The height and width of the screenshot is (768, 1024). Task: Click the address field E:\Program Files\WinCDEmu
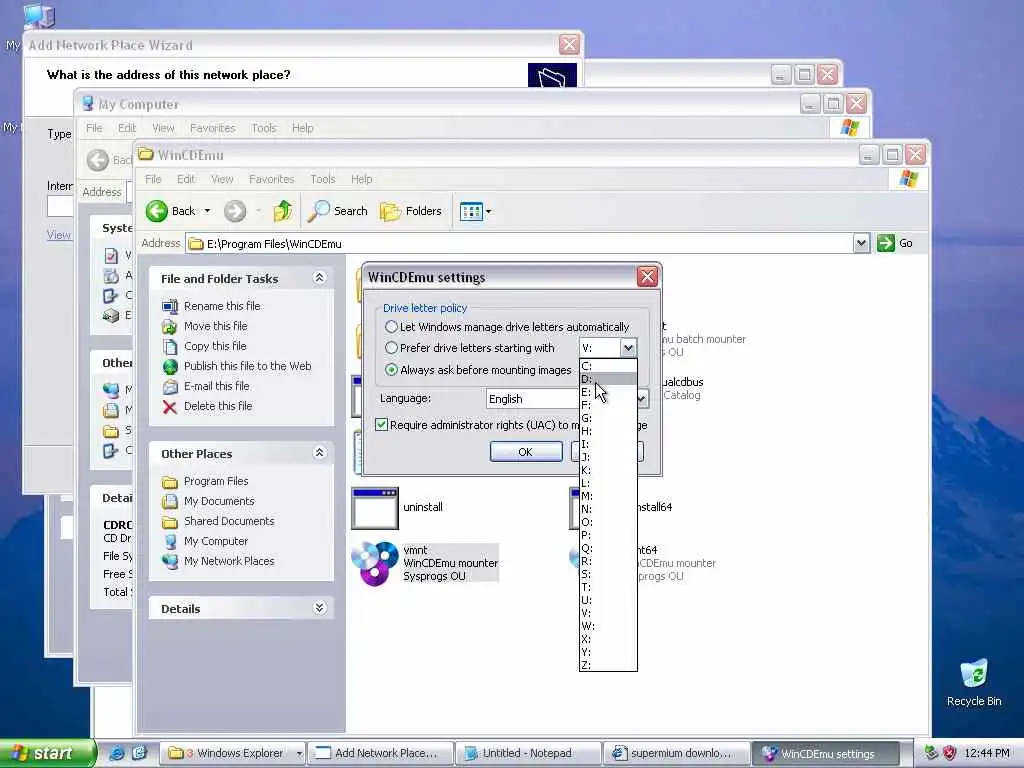(x=519, y=244)
